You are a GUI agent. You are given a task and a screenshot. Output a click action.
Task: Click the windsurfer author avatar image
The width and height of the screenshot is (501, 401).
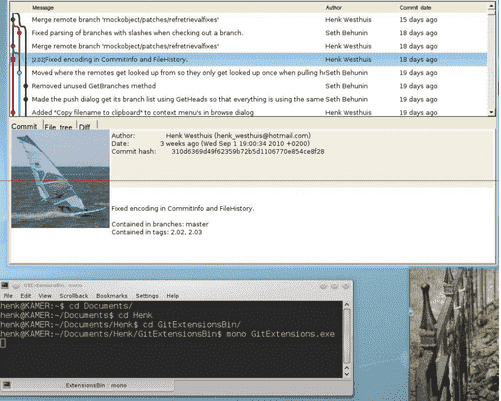pos(60,179)
